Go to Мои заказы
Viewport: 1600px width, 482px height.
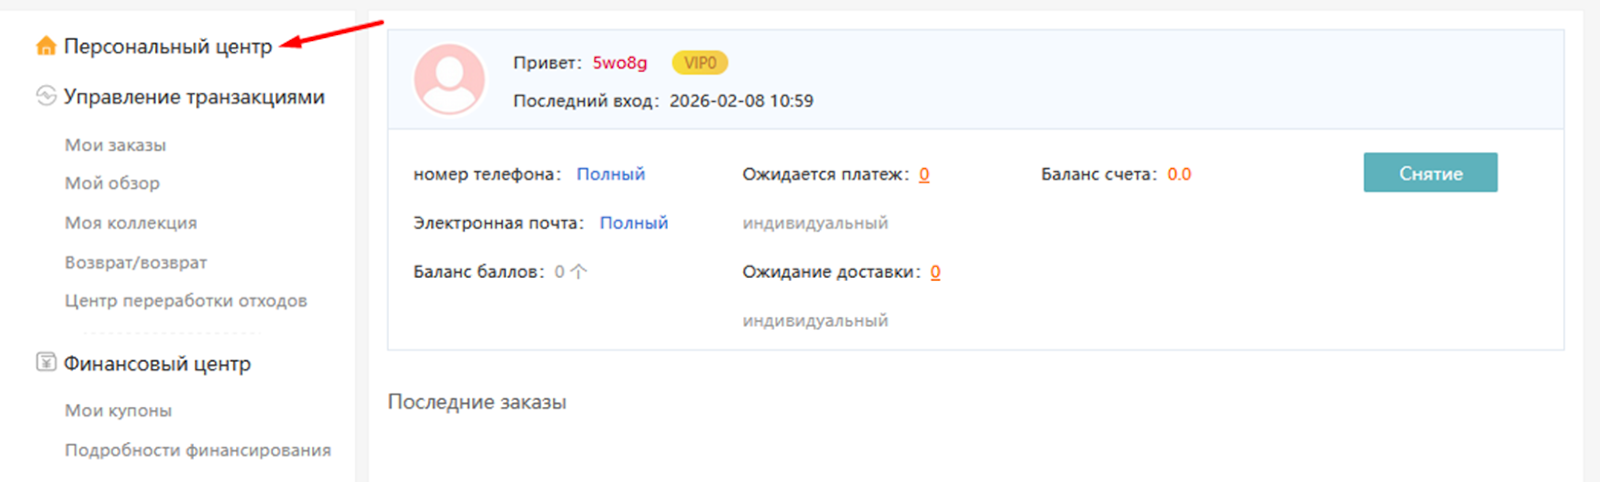115,145
